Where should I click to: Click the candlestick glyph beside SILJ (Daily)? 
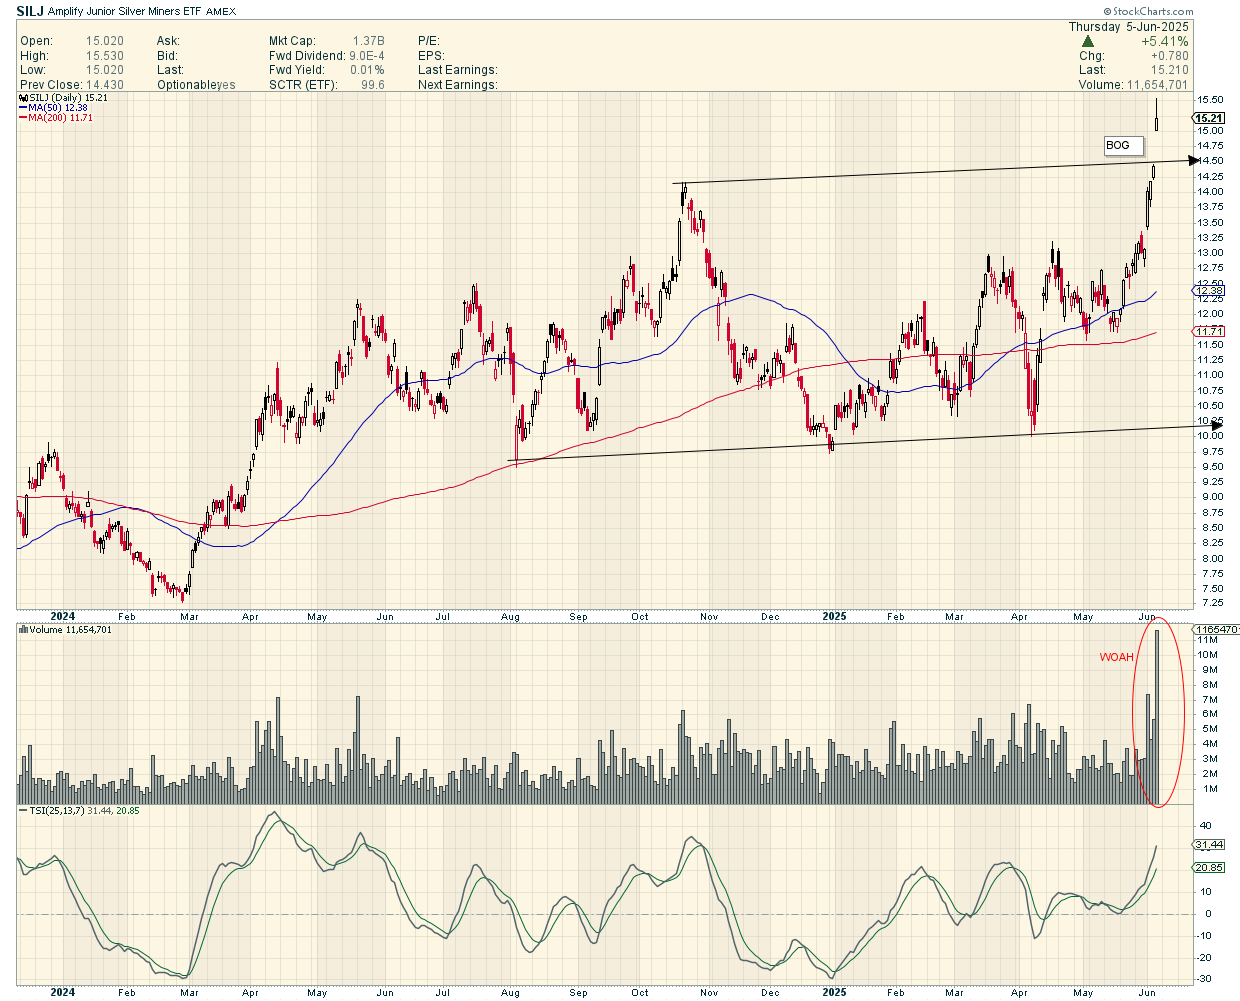(x=23, y=98)
